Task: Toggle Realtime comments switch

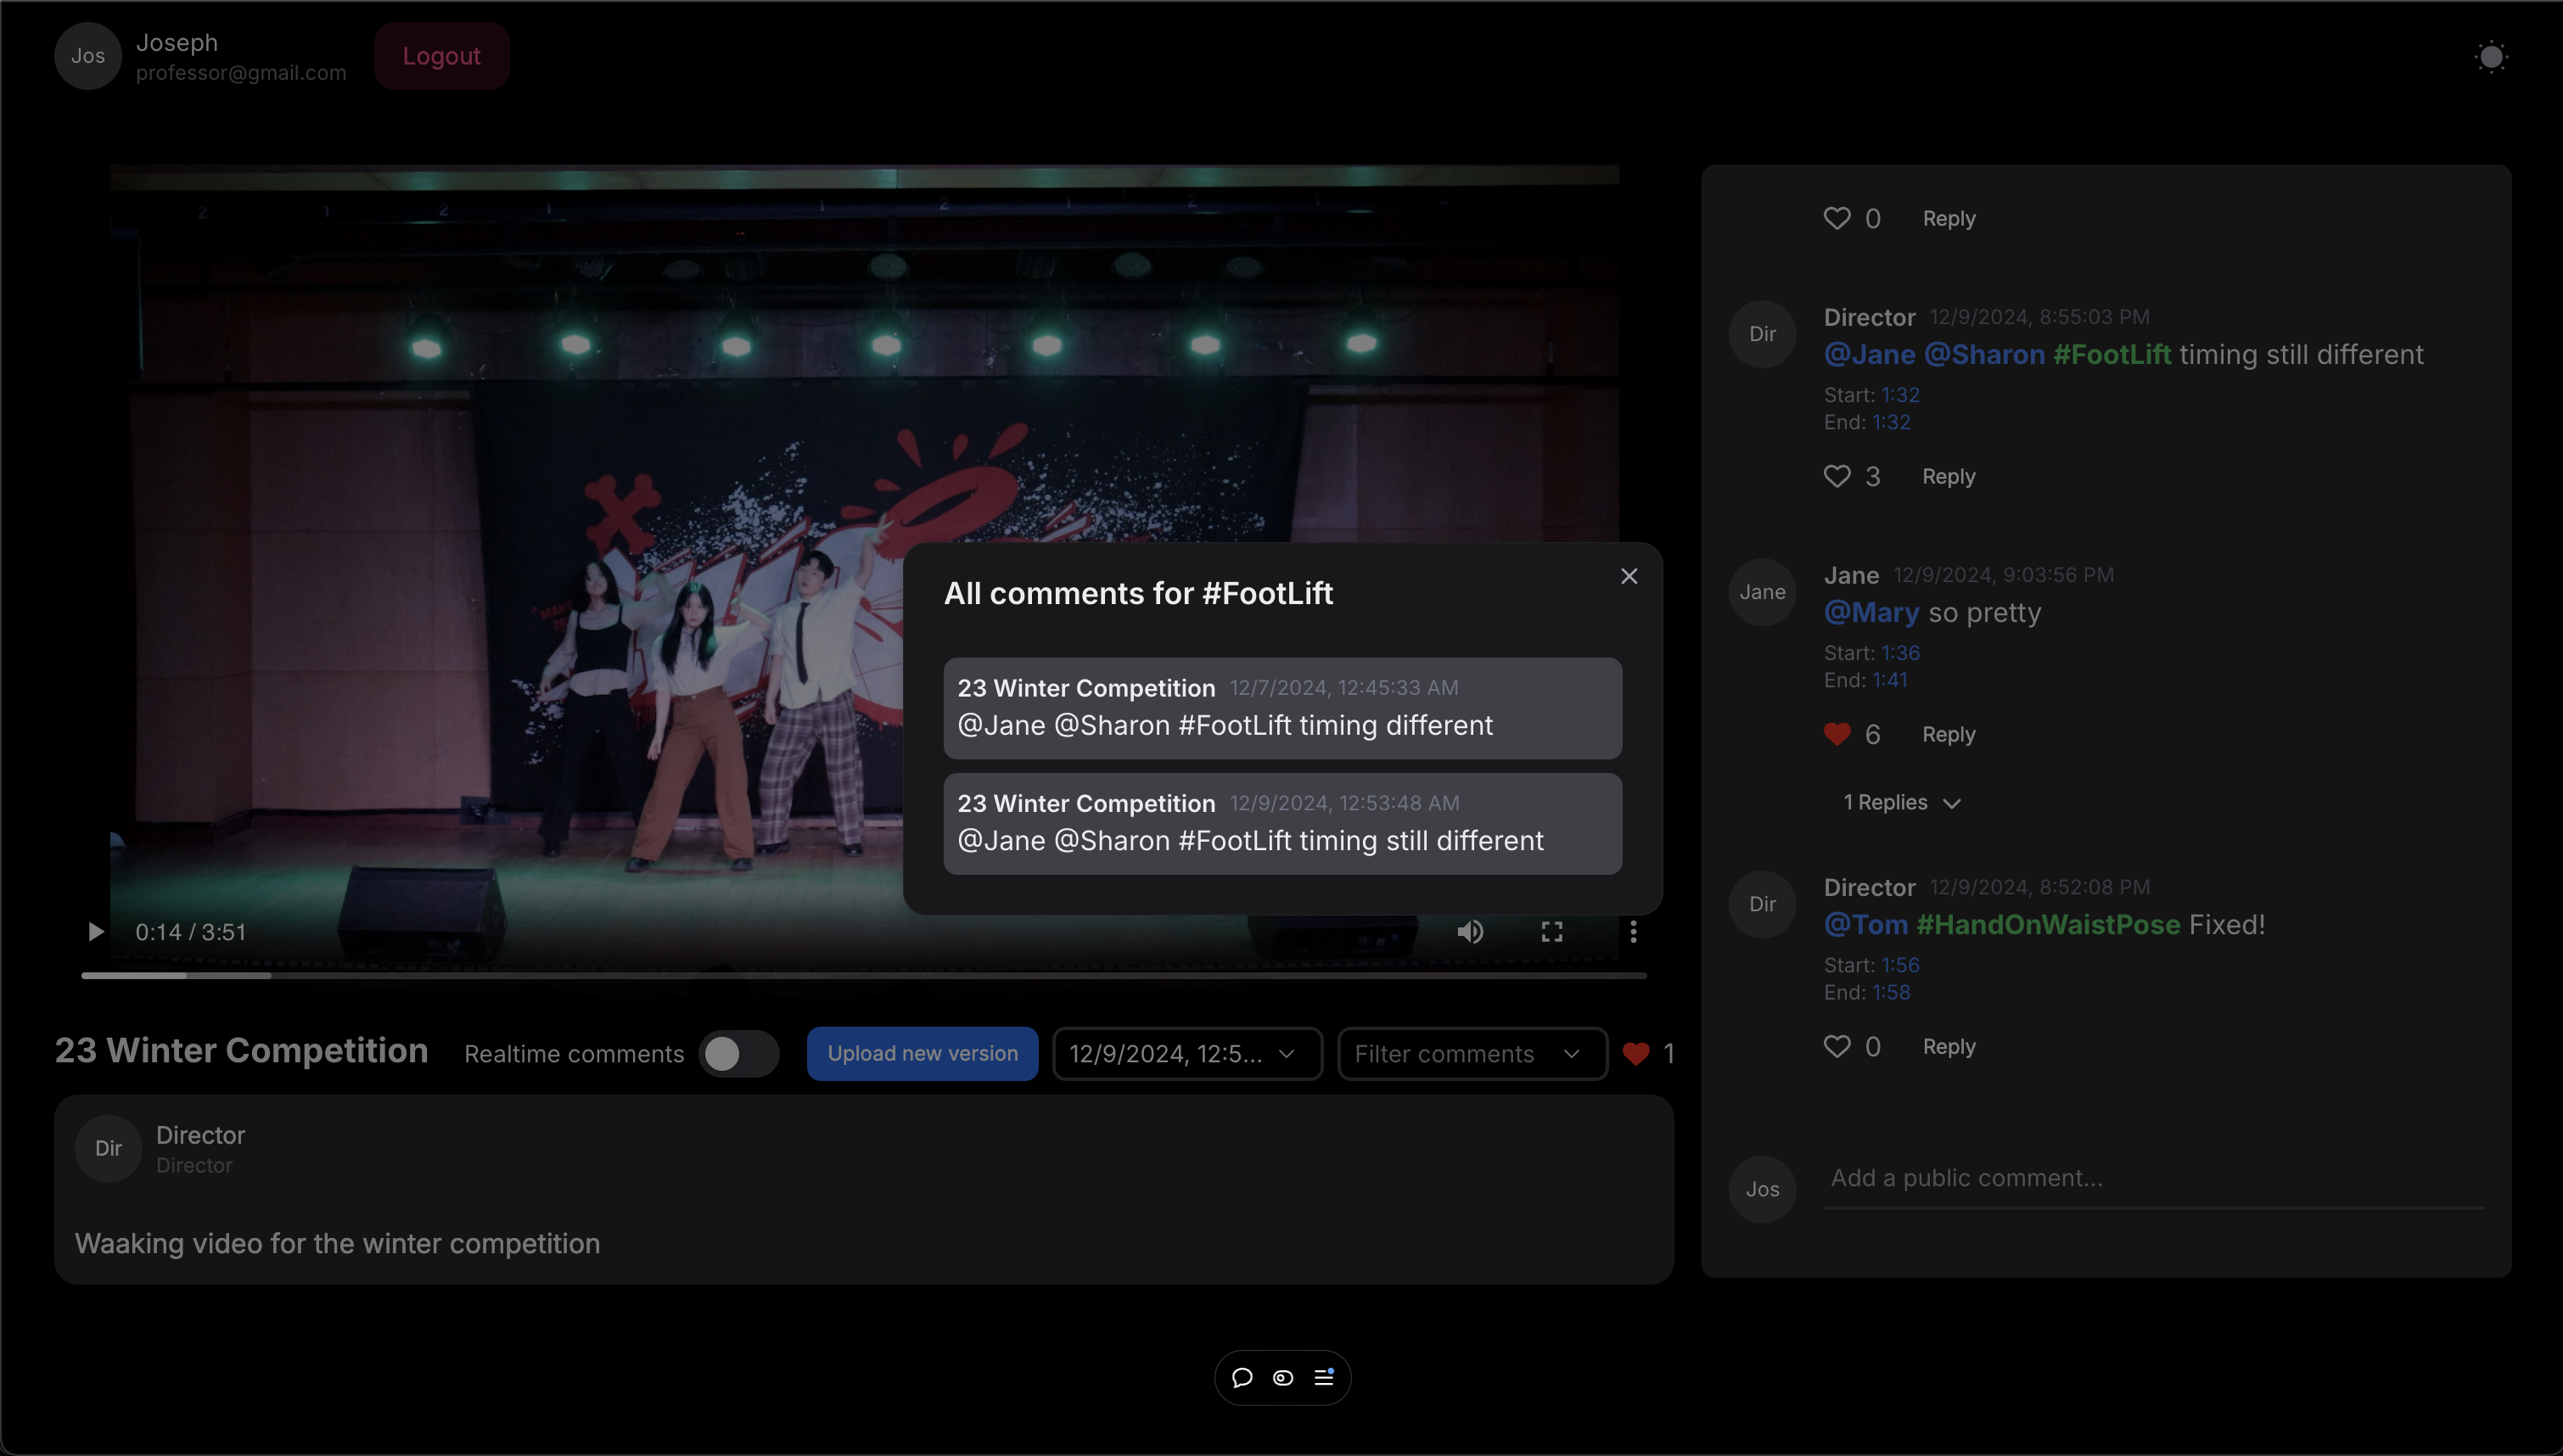Action: tap(738, 1054)
